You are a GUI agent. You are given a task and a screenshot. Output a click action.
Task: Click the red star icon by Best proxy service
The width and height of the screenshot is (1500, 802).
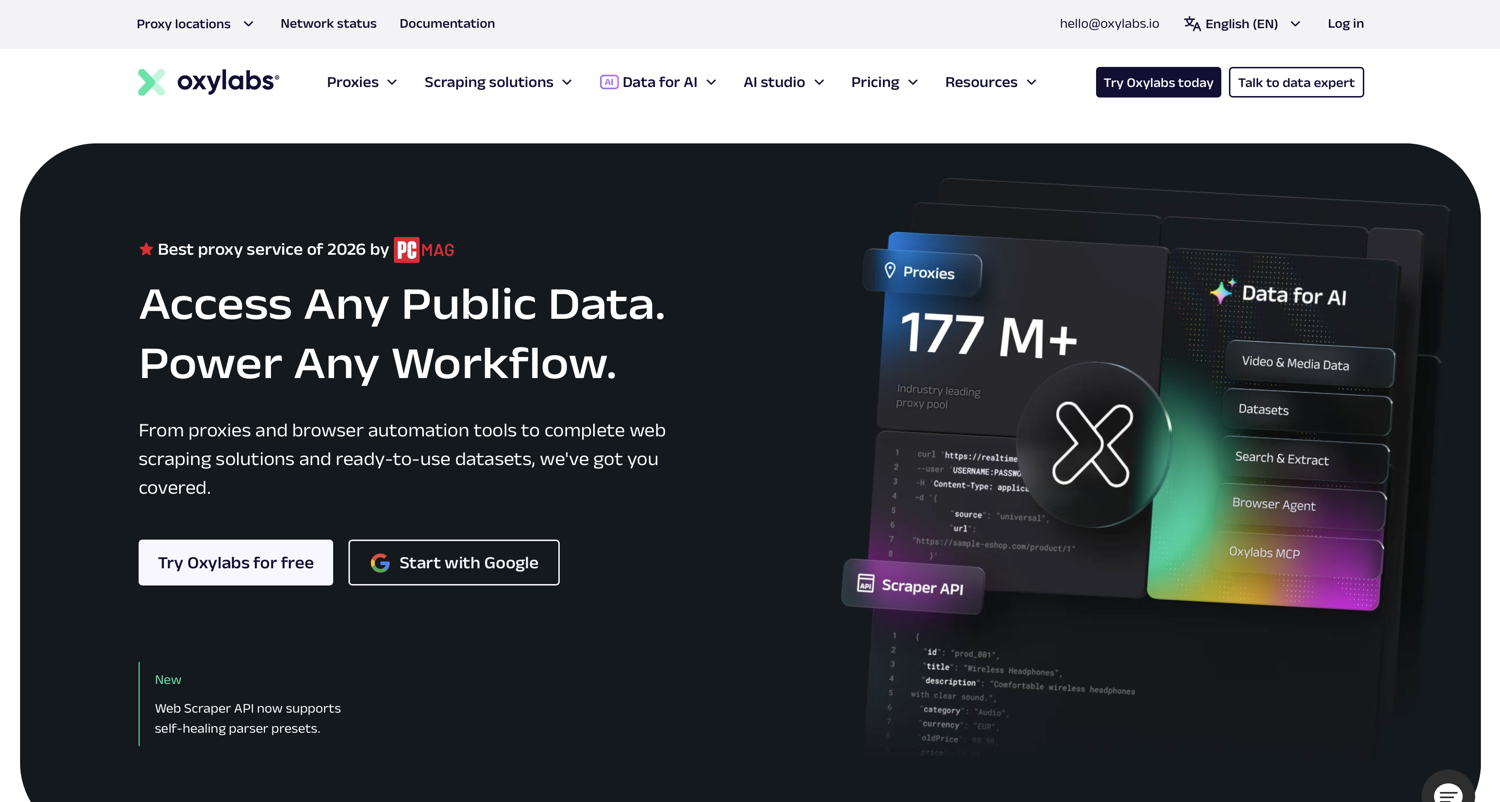click(x=146, y=249)
